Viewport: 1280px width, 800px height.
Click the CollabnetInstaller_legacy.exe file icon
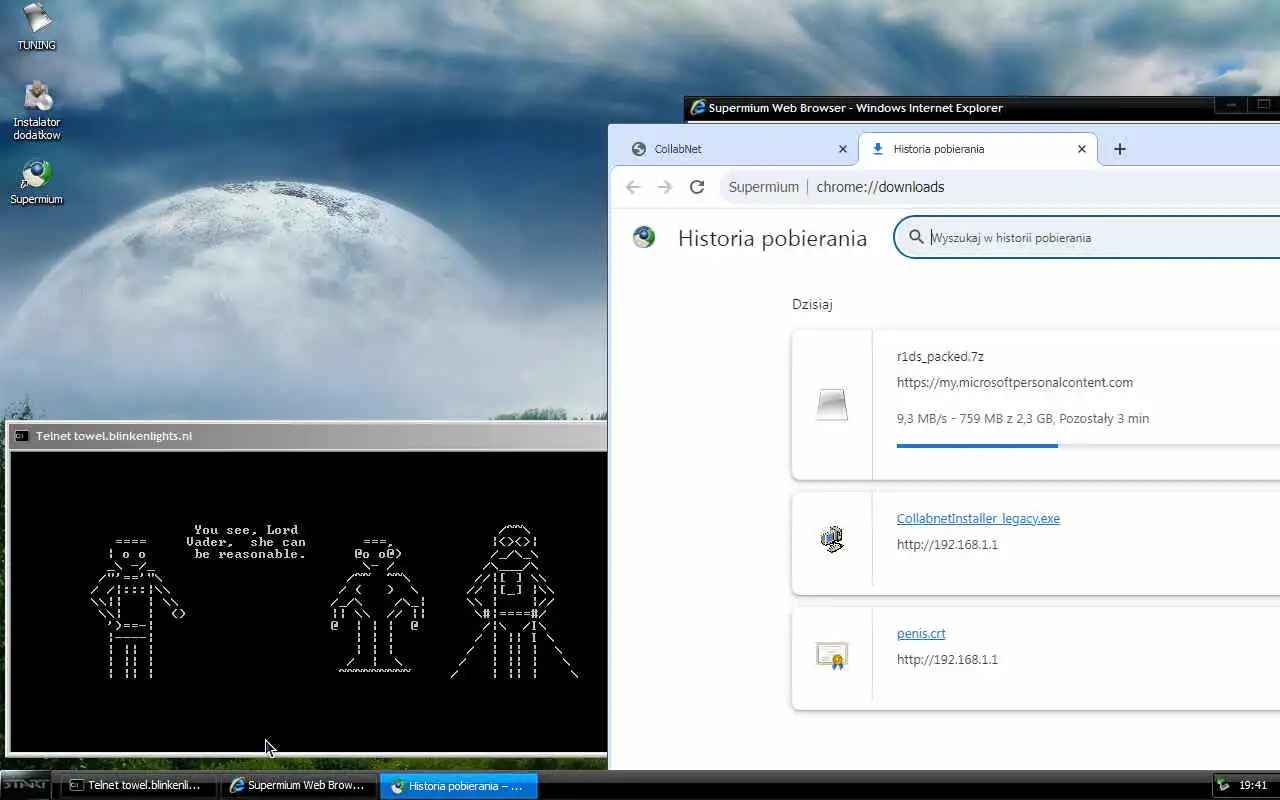point(832,539)
